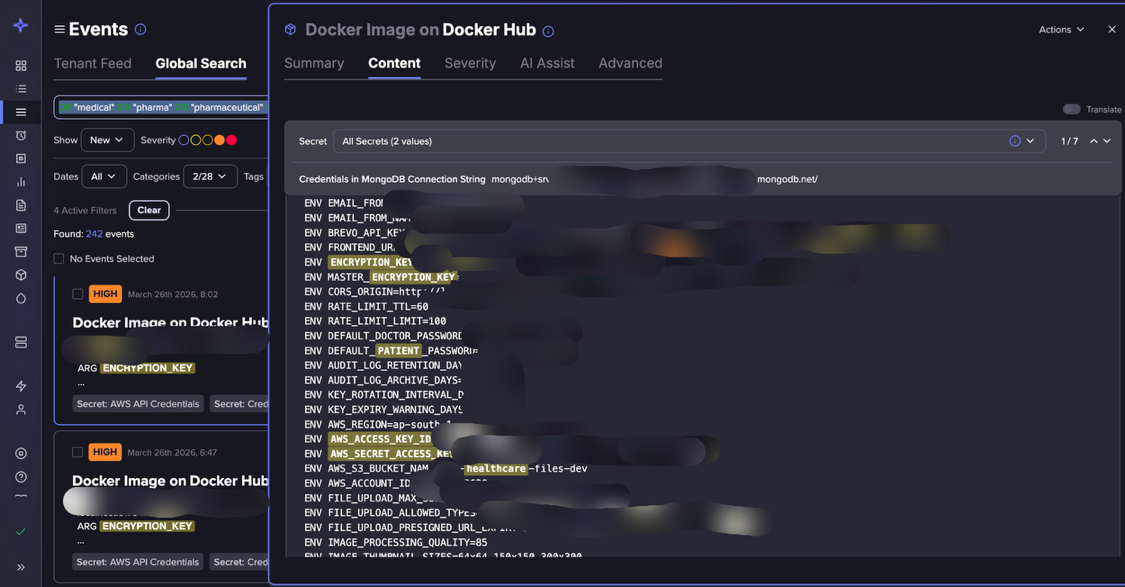Open the document page icon in sidebar

[21, 205]
